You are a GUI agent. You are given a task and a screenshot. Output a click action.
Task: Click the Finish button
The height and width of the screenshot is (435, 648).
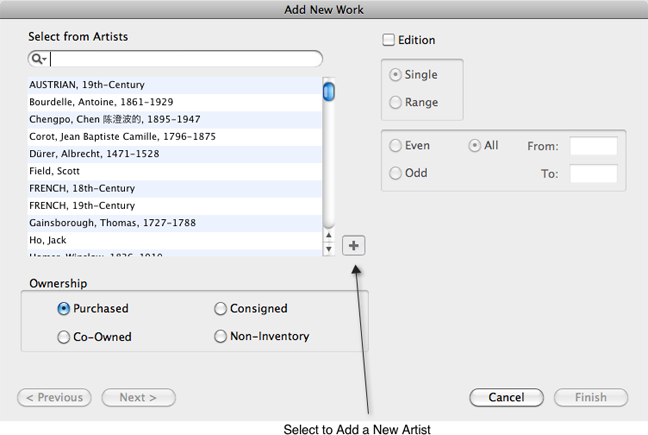coord(590,397)
